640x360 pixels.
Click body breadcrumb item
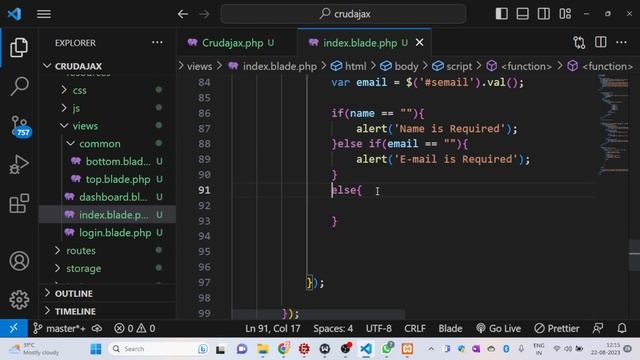tap(399, 66)
